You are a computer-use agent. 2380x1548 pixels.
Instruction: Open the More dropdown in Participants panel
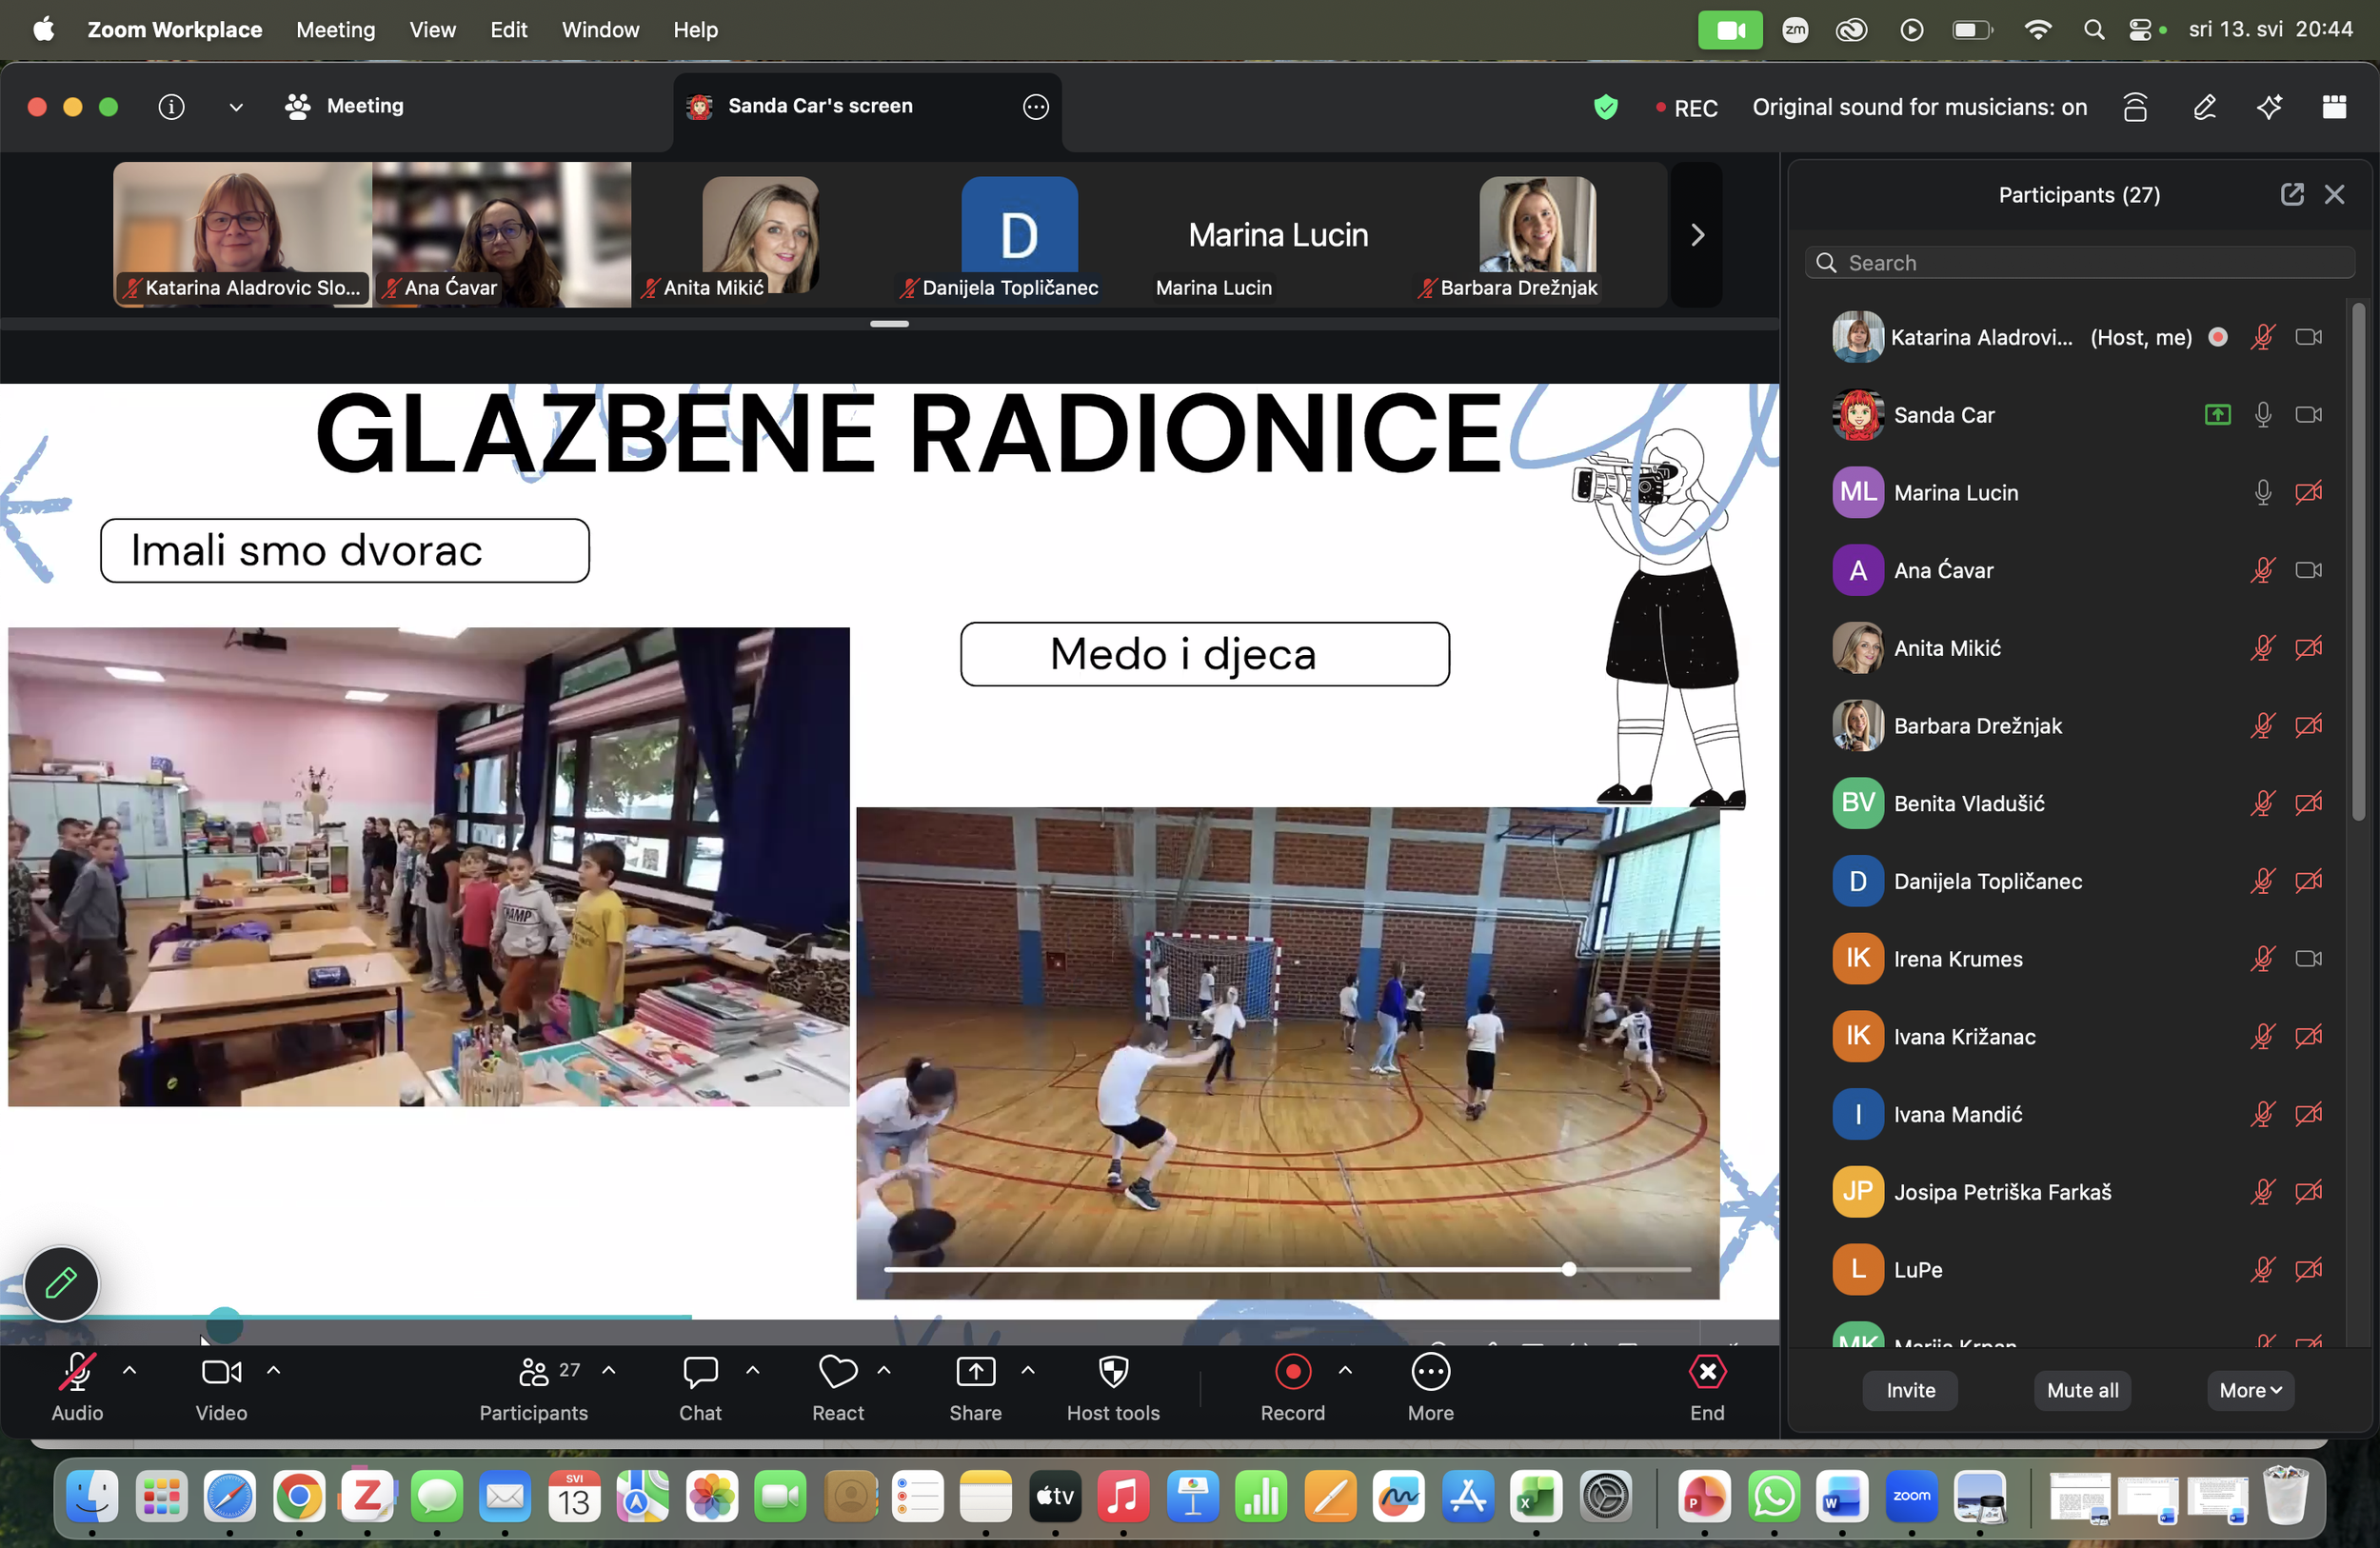click(2250, 1391)
